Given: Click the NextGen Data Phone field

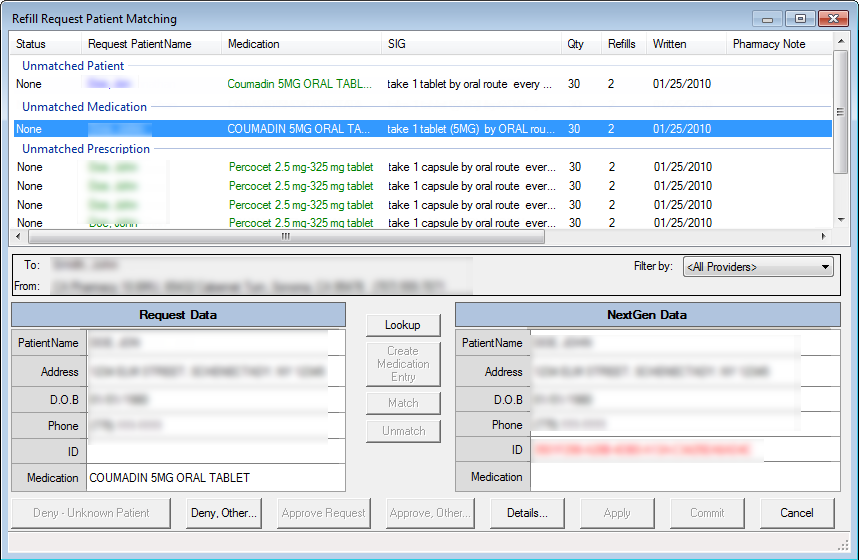Looking at the screenshot, I should [685, 425].
